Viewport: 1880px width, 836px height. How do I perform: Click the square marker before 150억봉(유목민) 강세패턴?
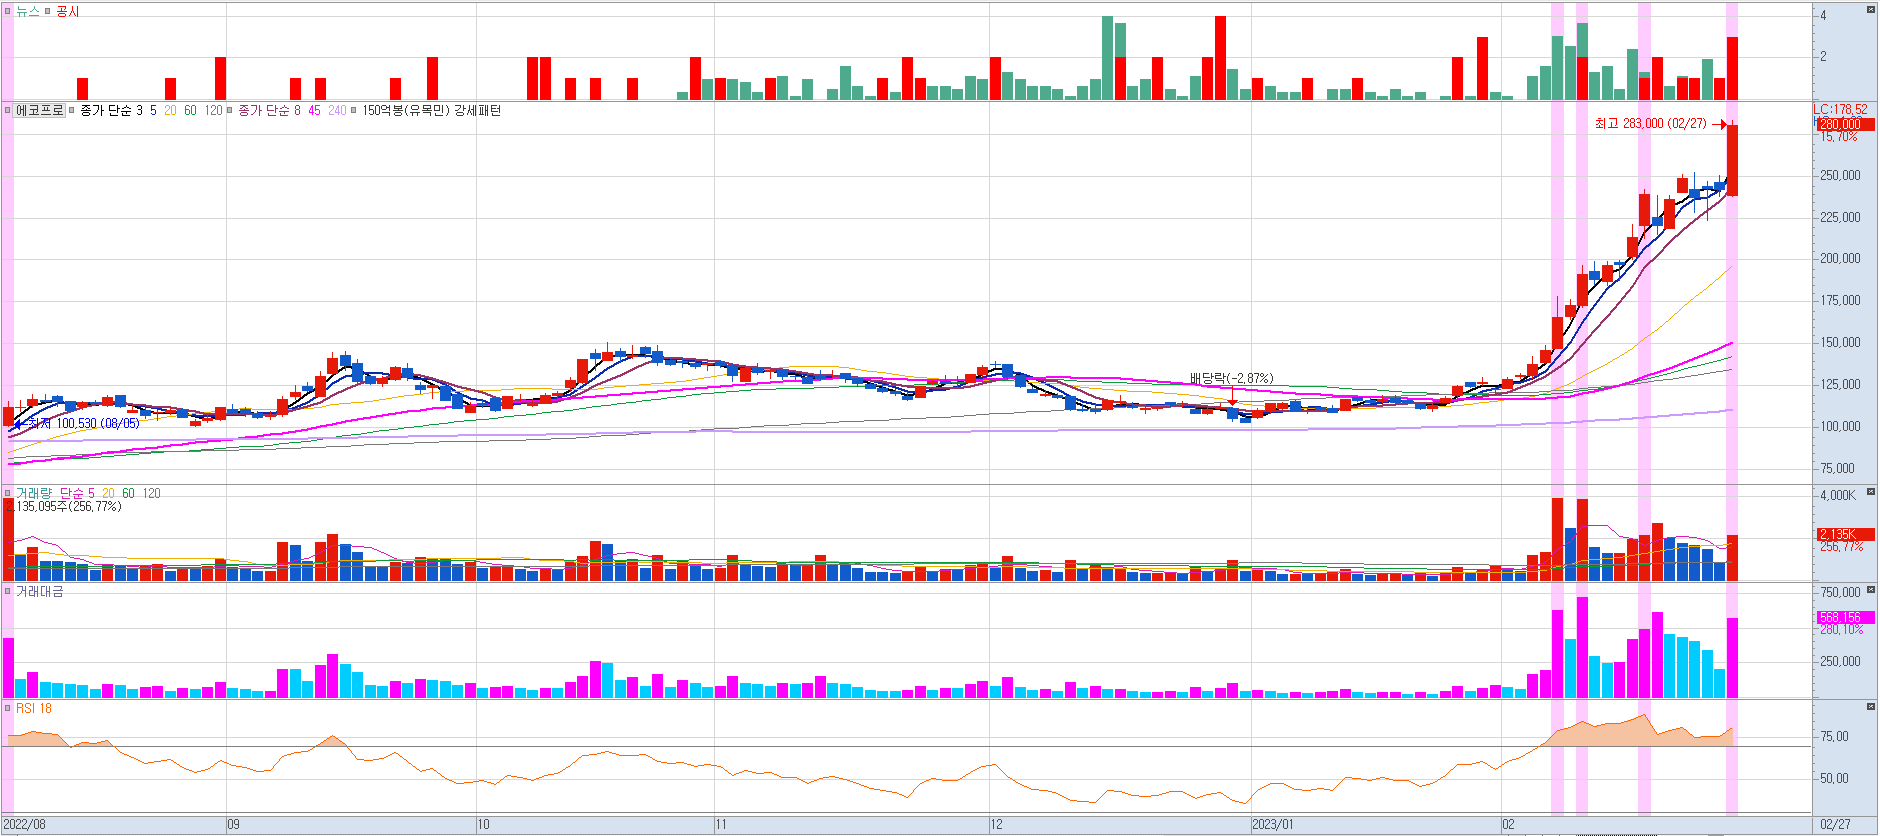[x=354, y=110]
